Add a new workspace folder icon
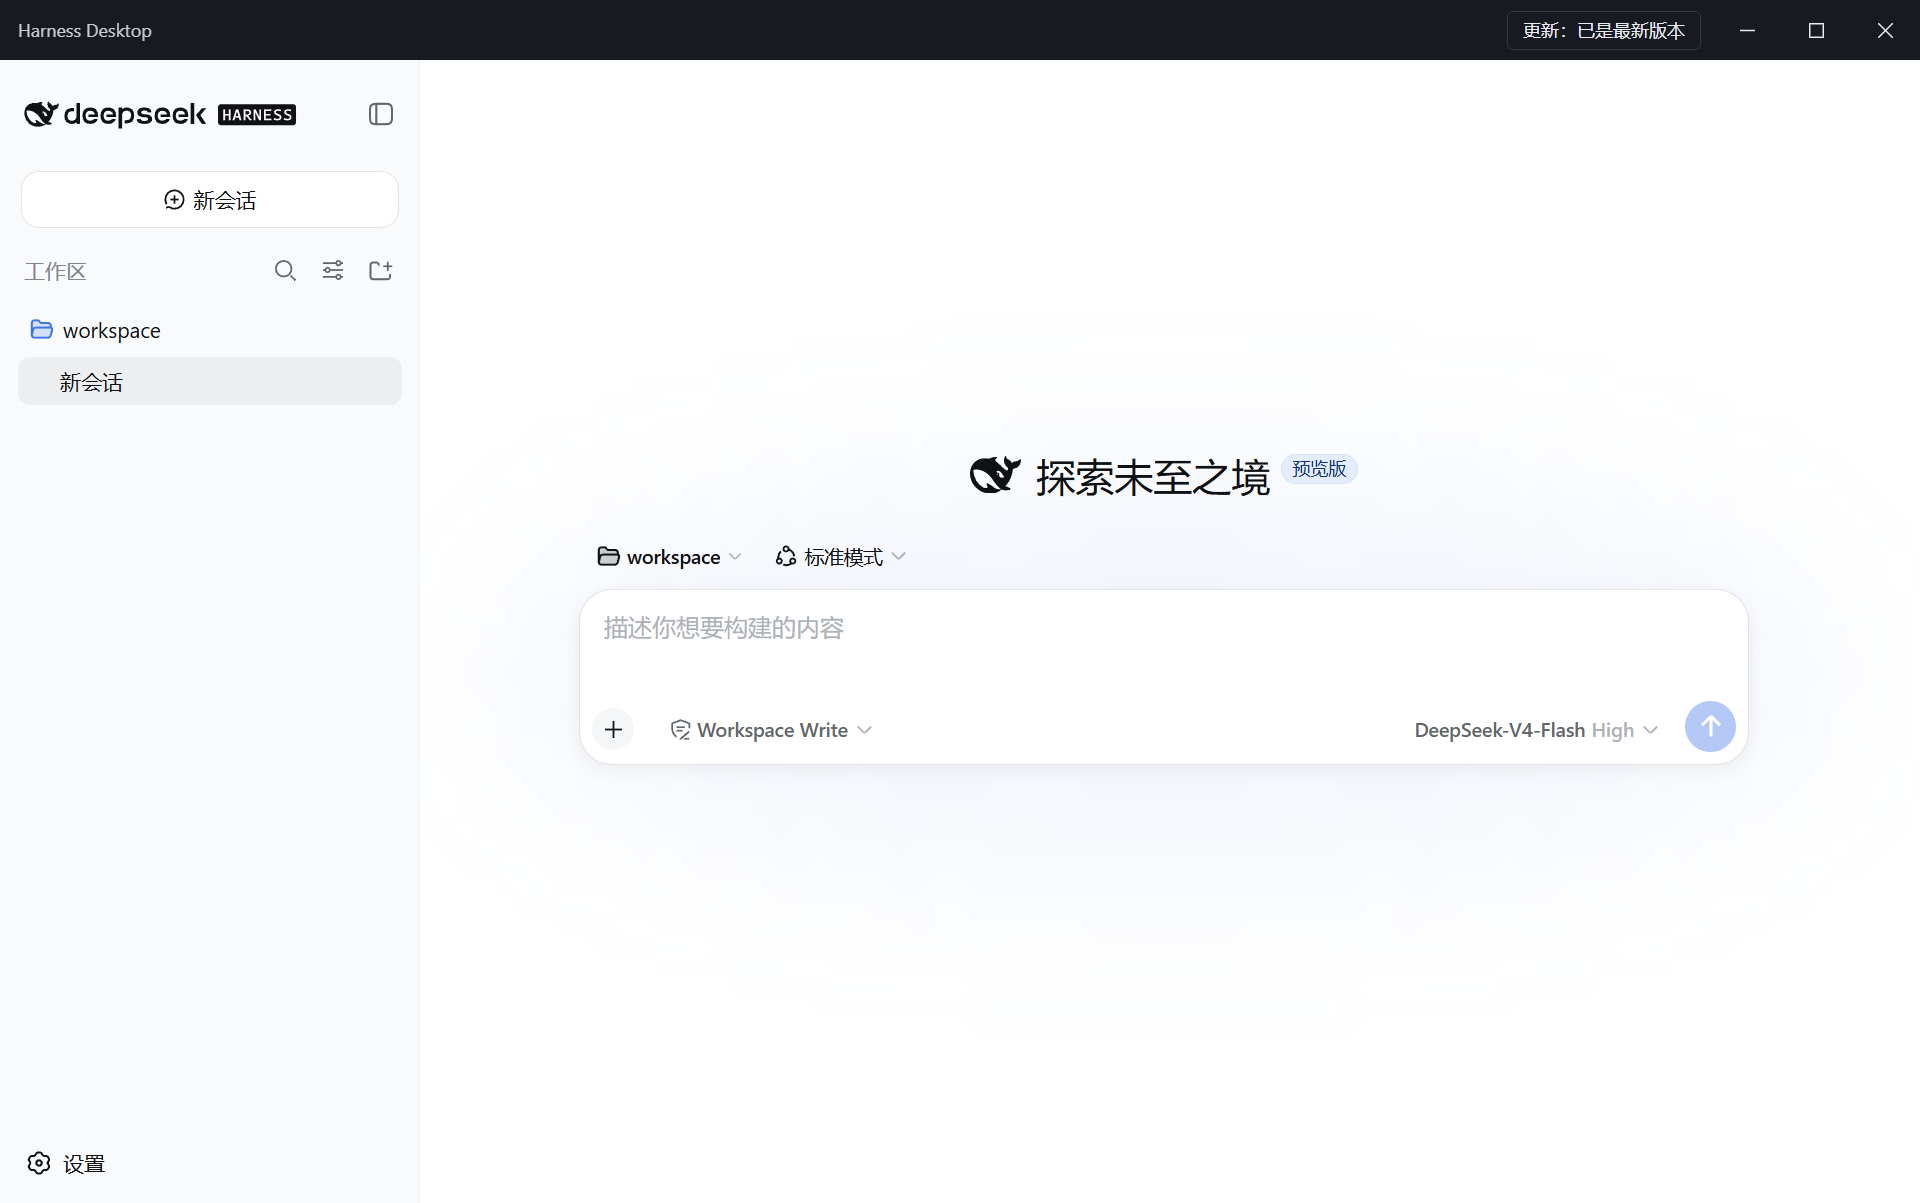Image resolution: width=1920 pixels, height=1203 pixels. [381, 271]
